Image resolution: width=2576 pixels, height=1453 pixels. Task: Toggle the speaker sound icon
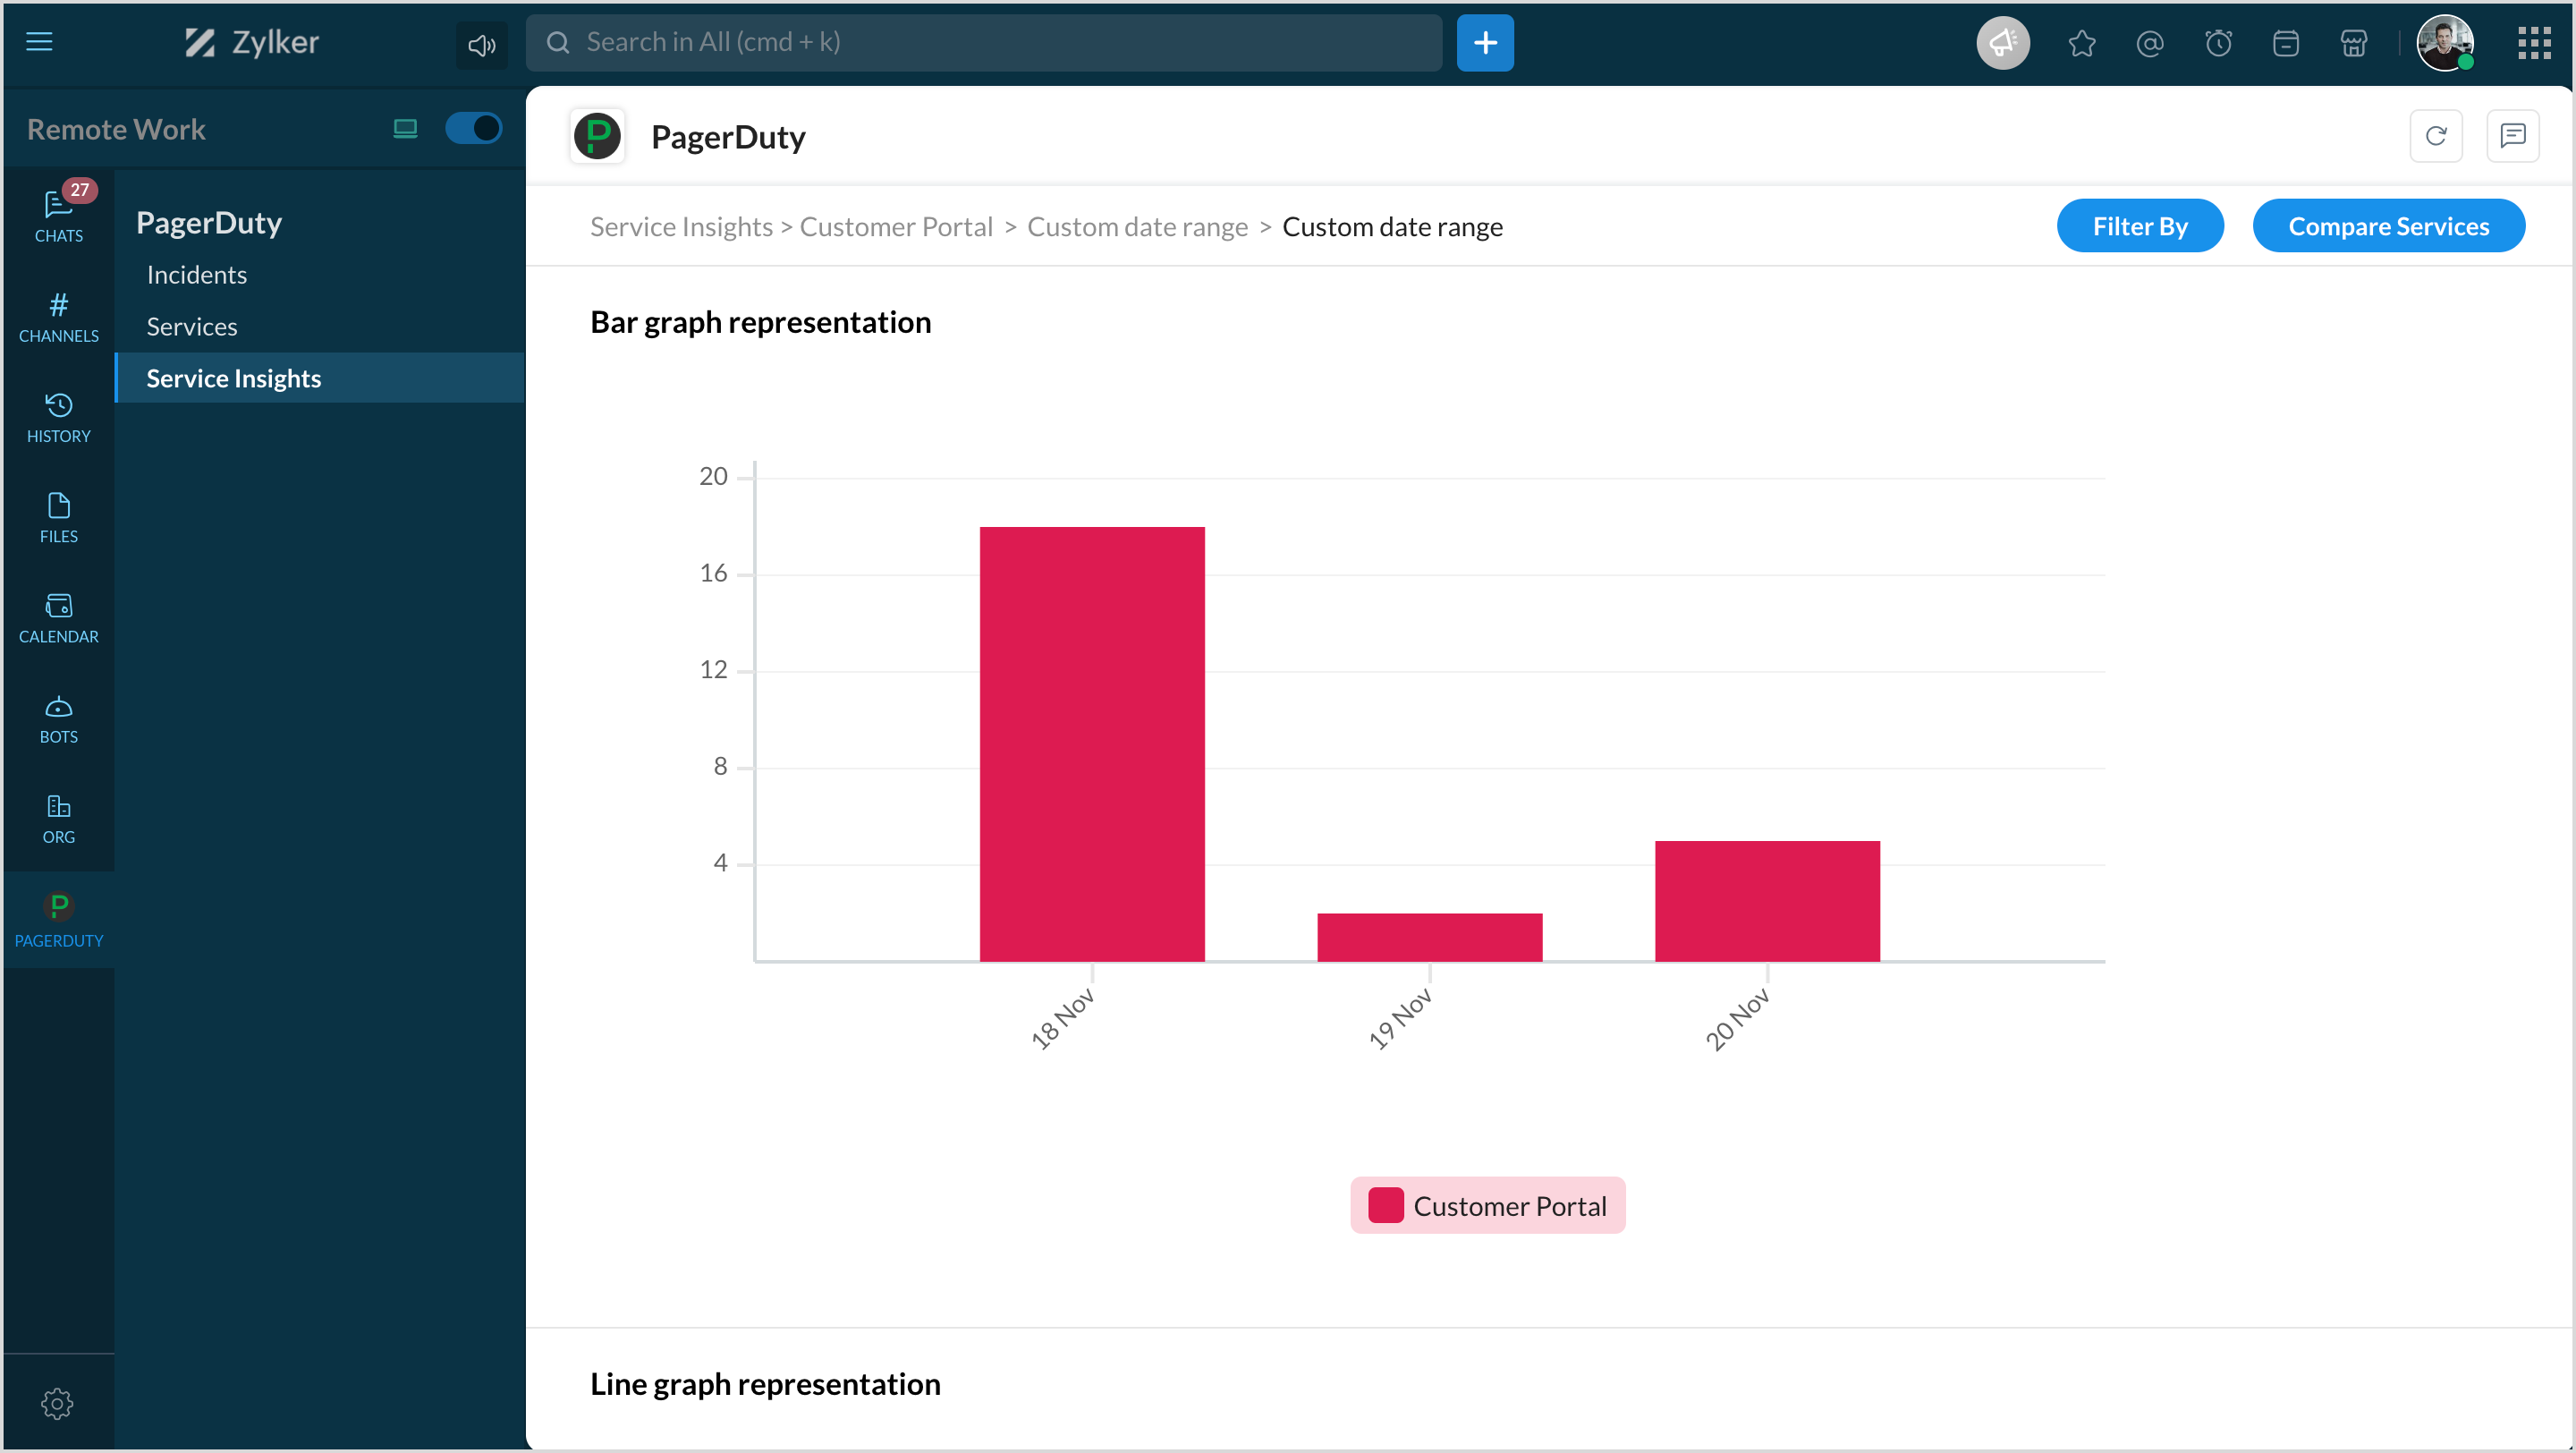click(482, 44)
